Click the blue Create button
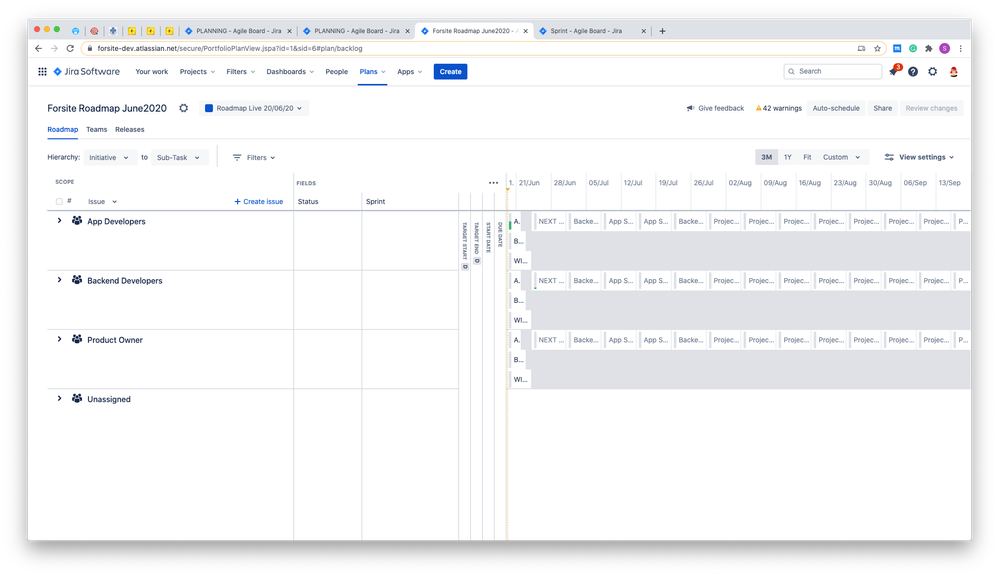This screenshot has height=577, width=999. click(450, 72)
